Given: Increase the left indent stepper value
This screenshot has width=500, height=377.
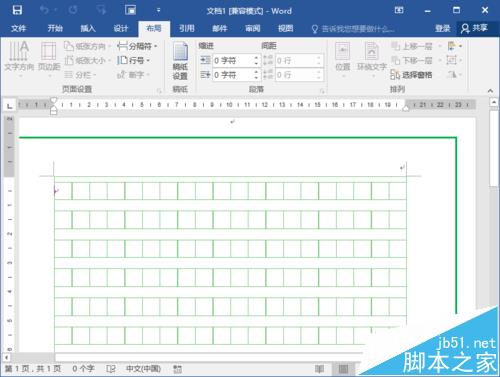Looking at the screenshot, I should click(256, 58).
